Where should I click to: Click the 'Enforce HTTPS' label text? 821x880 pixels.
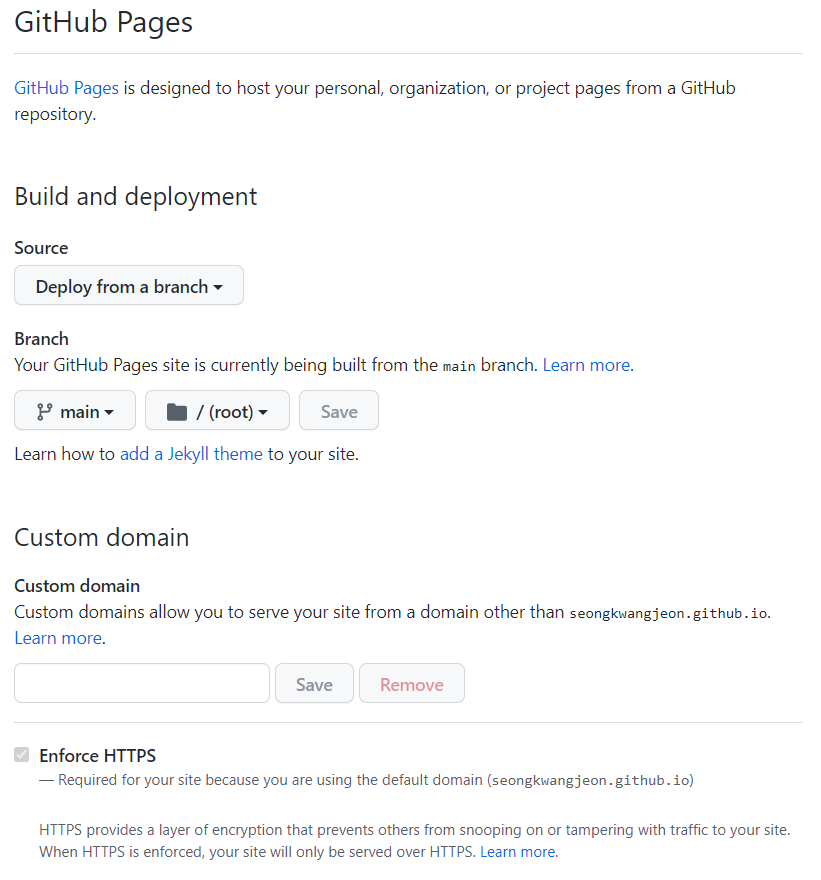(x=98, y=755)
